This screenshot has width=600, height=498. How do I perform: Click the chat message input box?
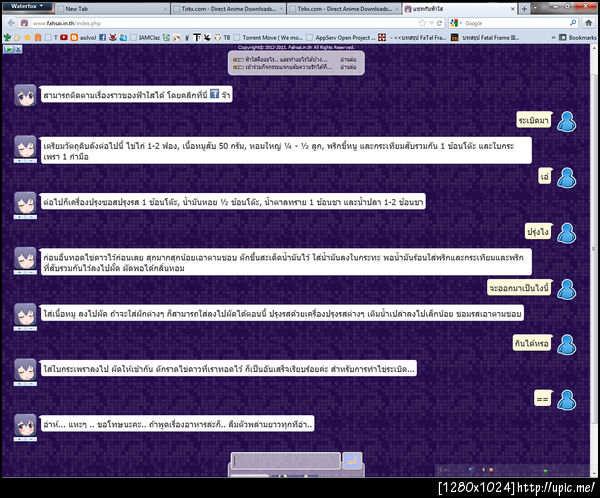[x=286, y=460]
